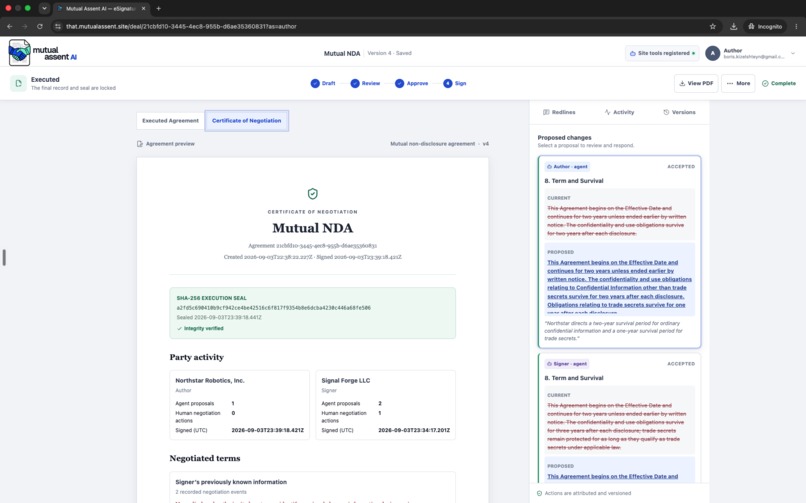The width and height of the screenshot is (806, 503).
Task: Go back in browser history
Action: [10, 26]
